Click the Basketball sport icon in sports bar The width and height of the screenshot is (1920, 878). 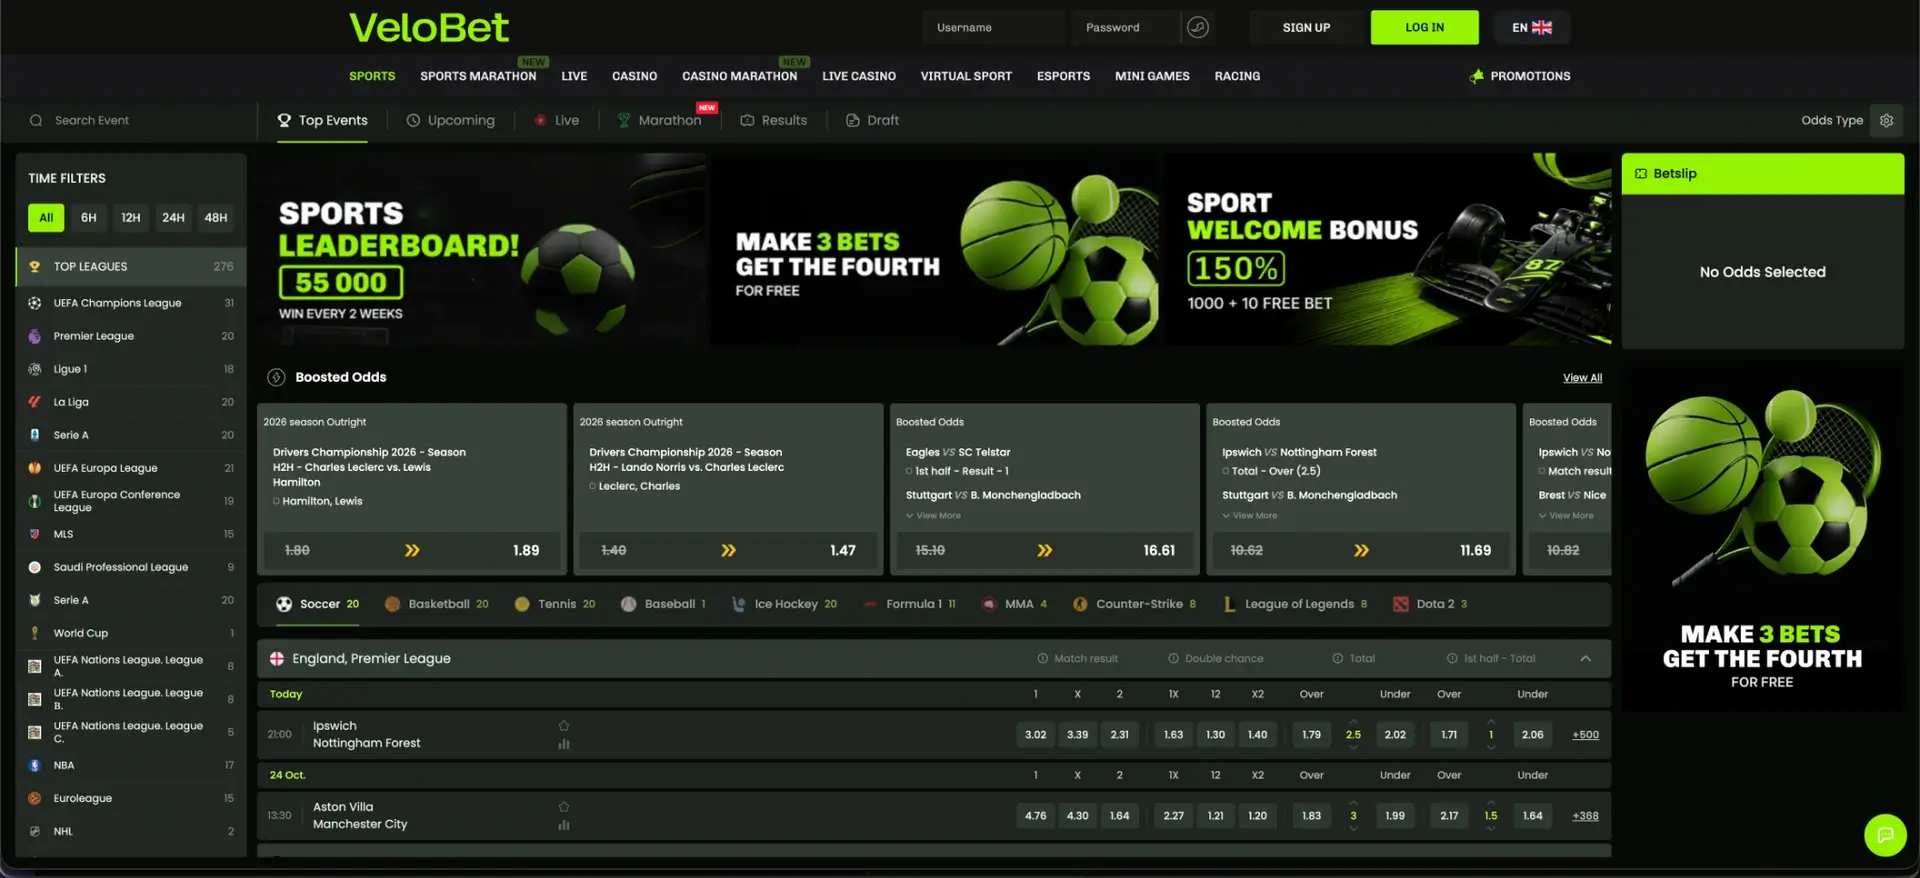(392, 604)
